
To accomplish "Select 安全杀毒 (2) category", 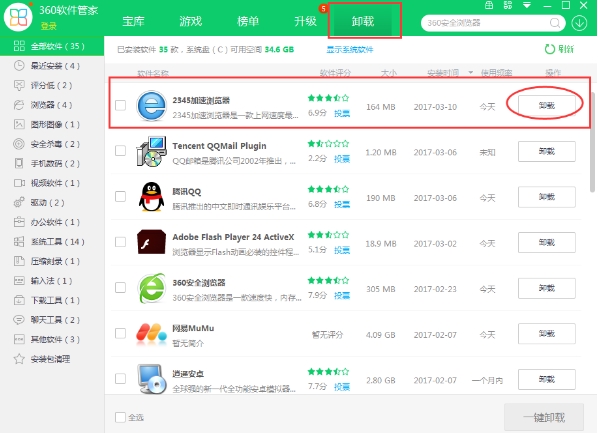I will click(52, 144).
